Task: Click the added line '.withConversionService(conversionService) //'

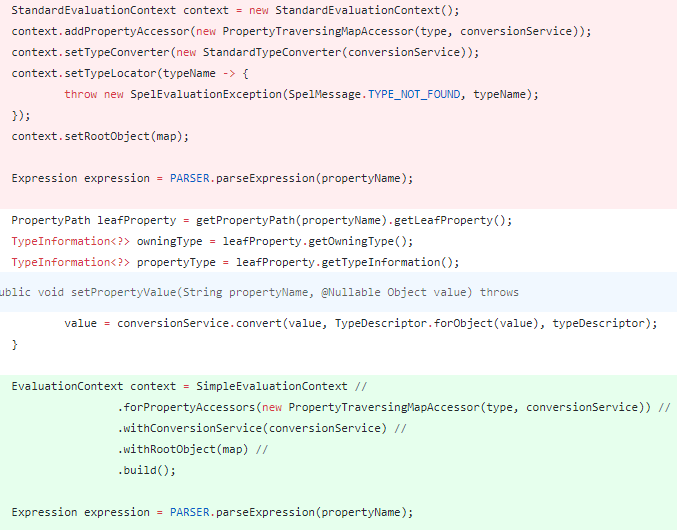Action: click(x=262, y=428)
